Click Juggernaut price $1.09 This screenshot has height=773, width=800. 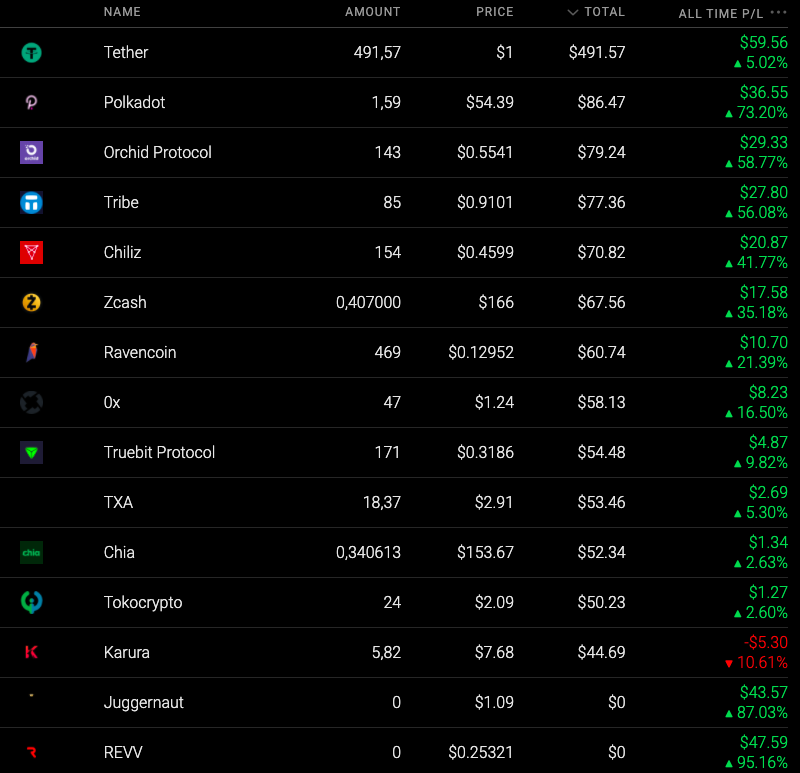(494, 703)
